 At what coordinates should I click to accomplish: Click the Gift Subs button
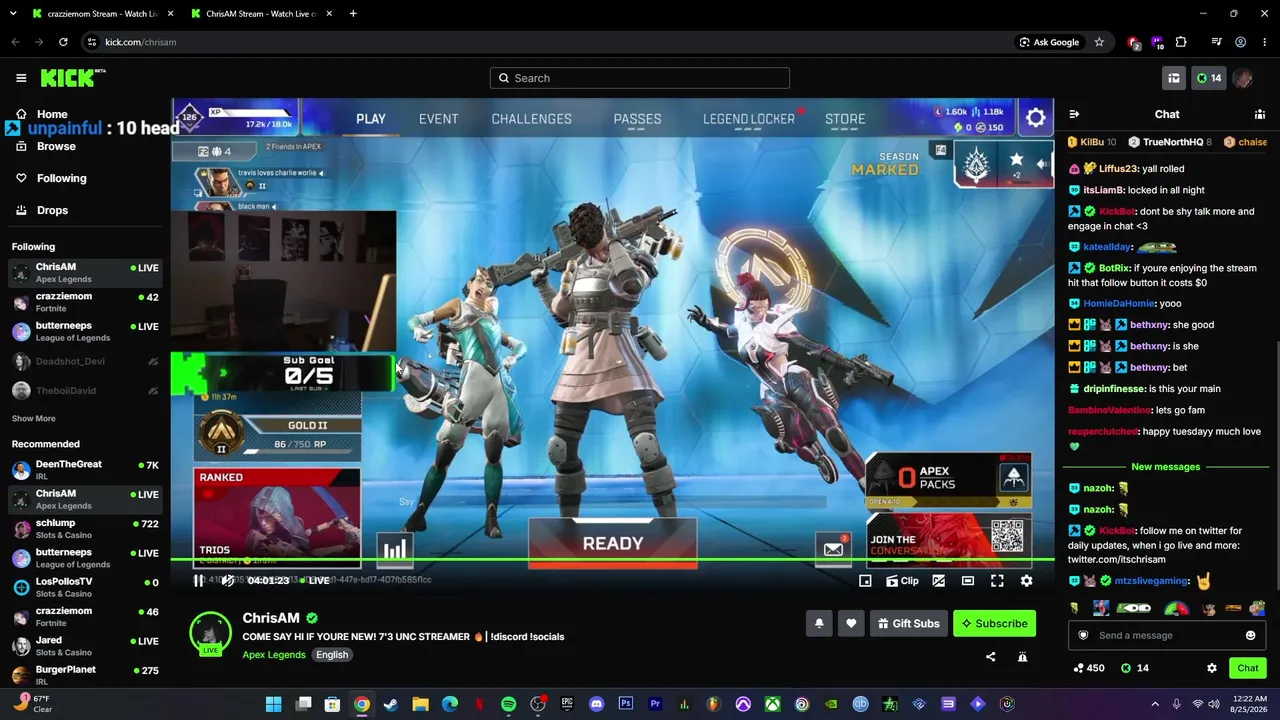[909, 623]
